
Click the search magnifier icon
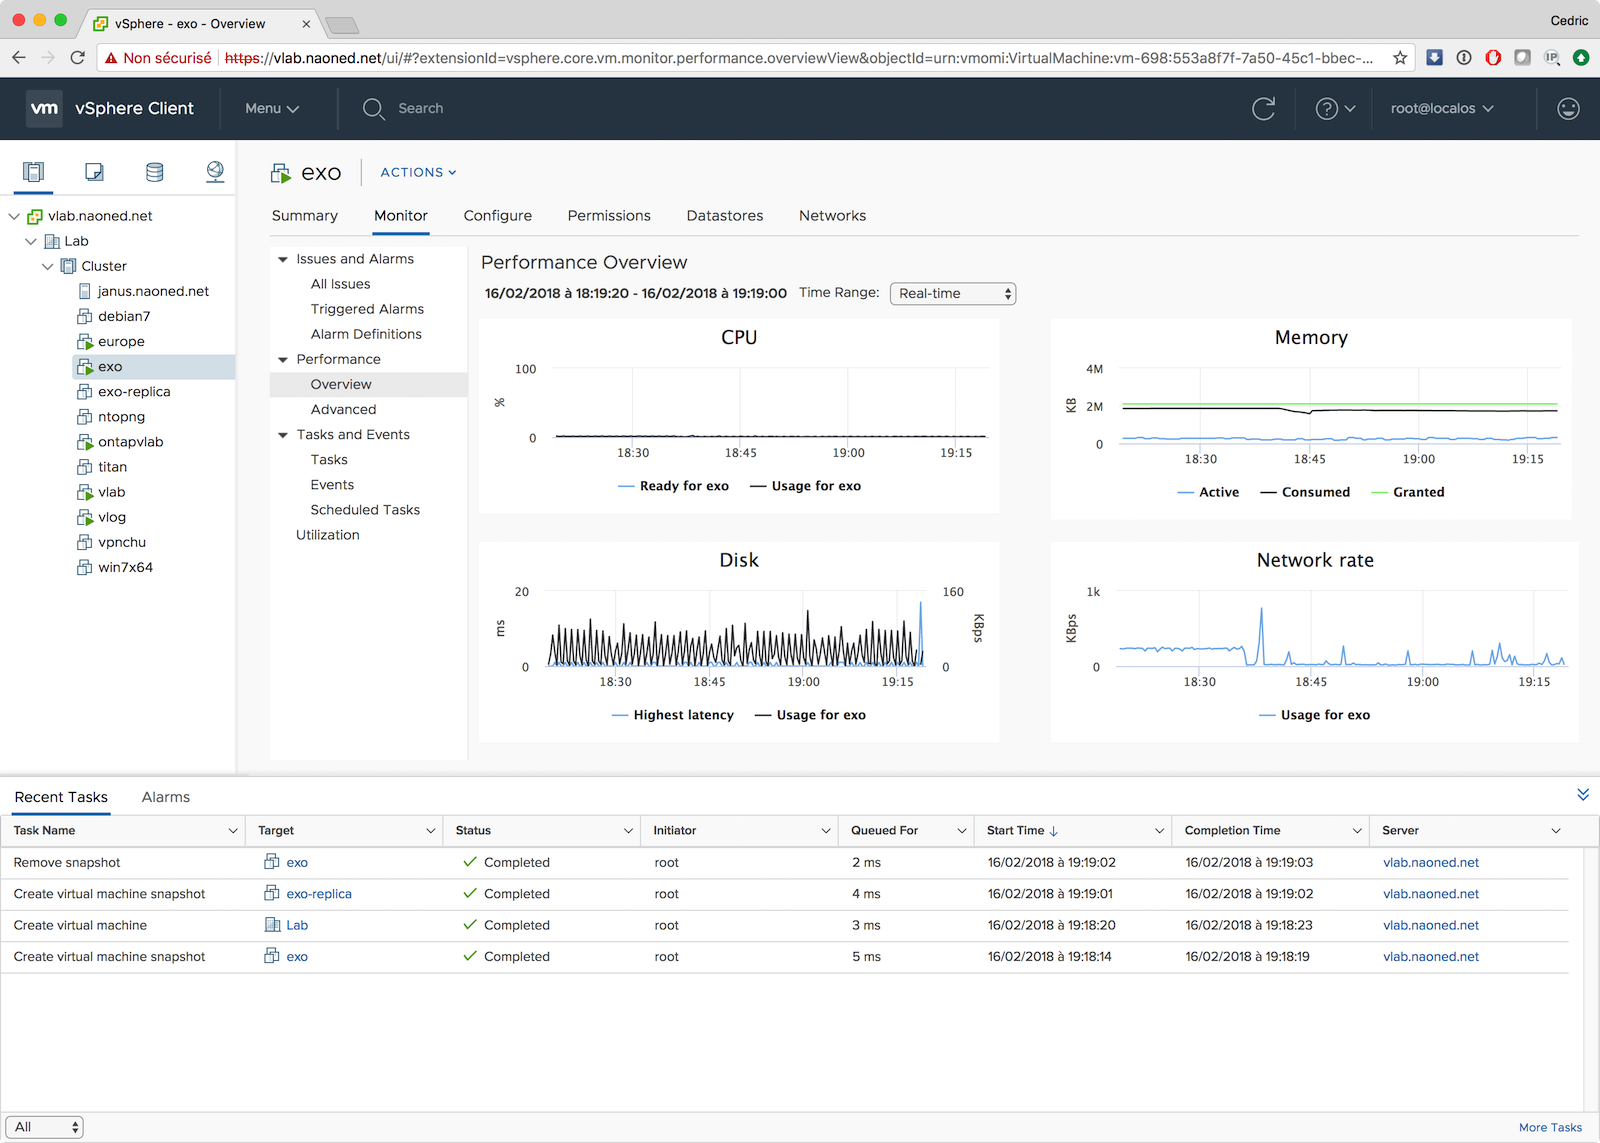tap(373, 108)
